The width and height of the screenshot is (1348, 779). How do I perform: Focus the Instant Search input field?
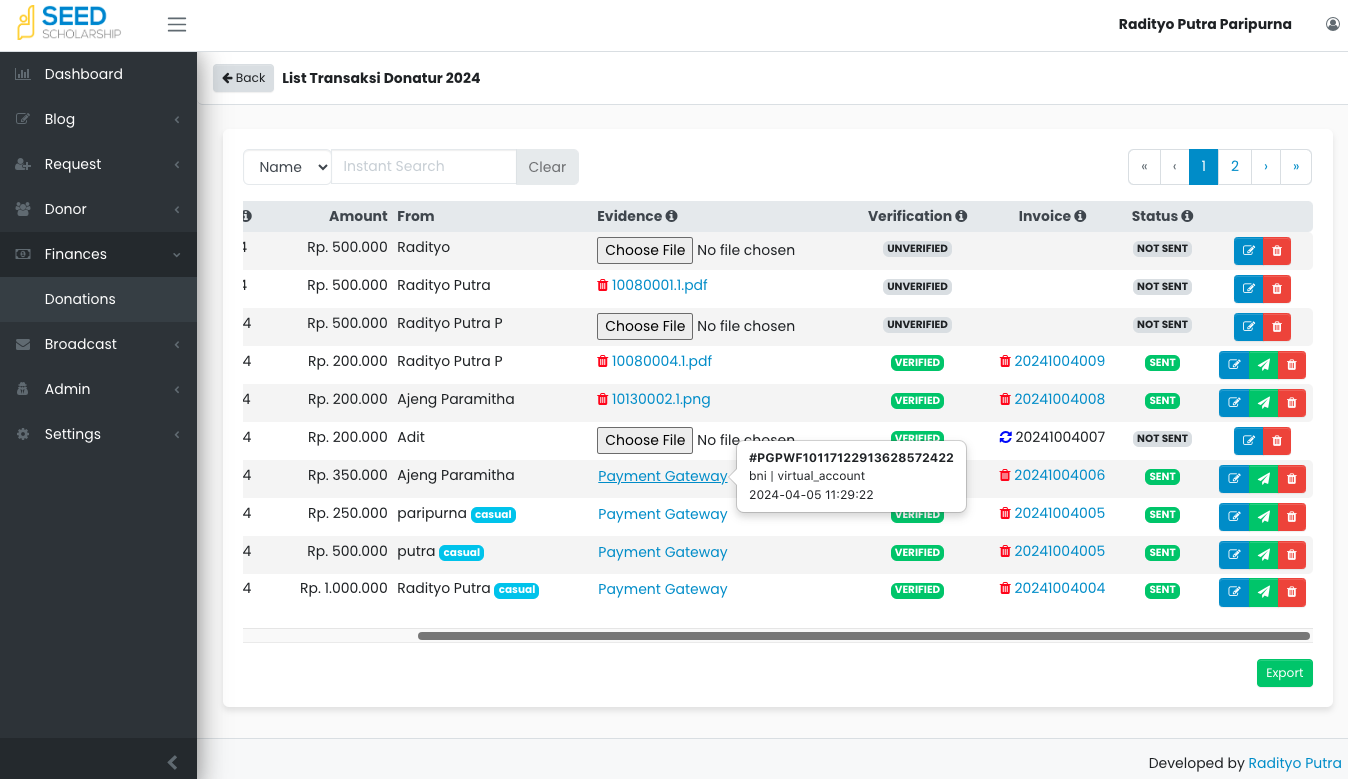click(x=424, y=167)
